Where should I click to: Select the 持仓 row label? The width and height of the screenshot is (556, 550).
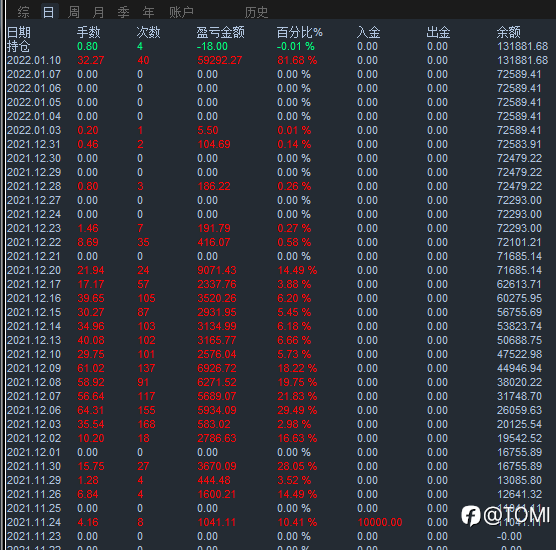19,46
